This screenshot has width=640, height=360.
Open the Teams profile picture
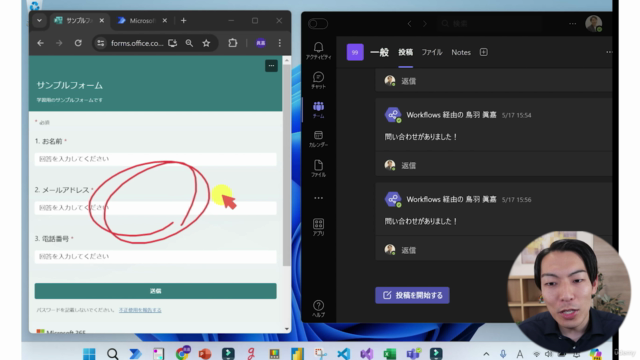(593, 24)
